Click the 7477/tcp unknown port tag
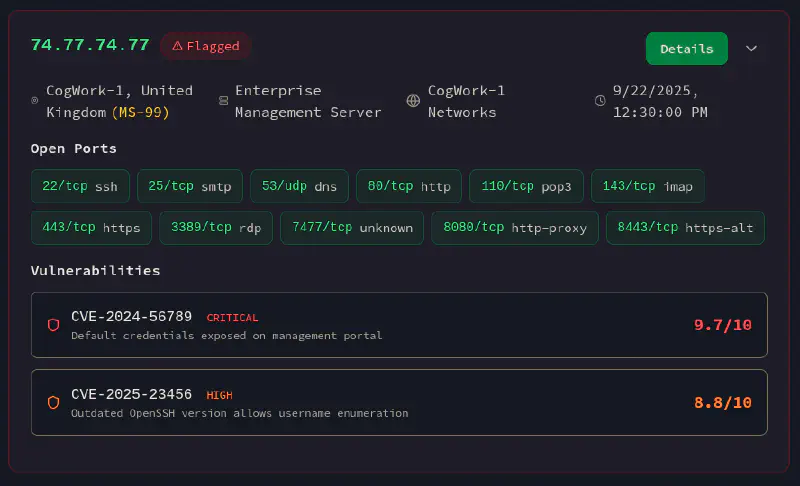Viewport: 800px width, 486px height. (x=352, y=228)
